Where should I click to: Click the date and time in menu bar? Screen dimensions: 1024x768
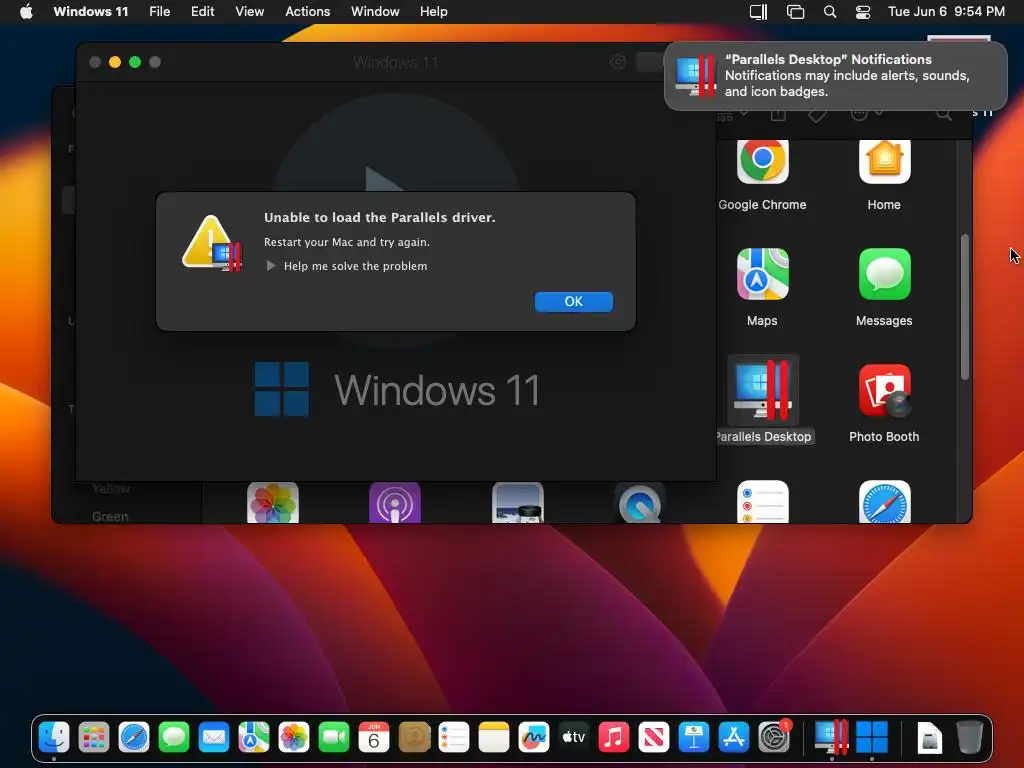click(946, 12)
